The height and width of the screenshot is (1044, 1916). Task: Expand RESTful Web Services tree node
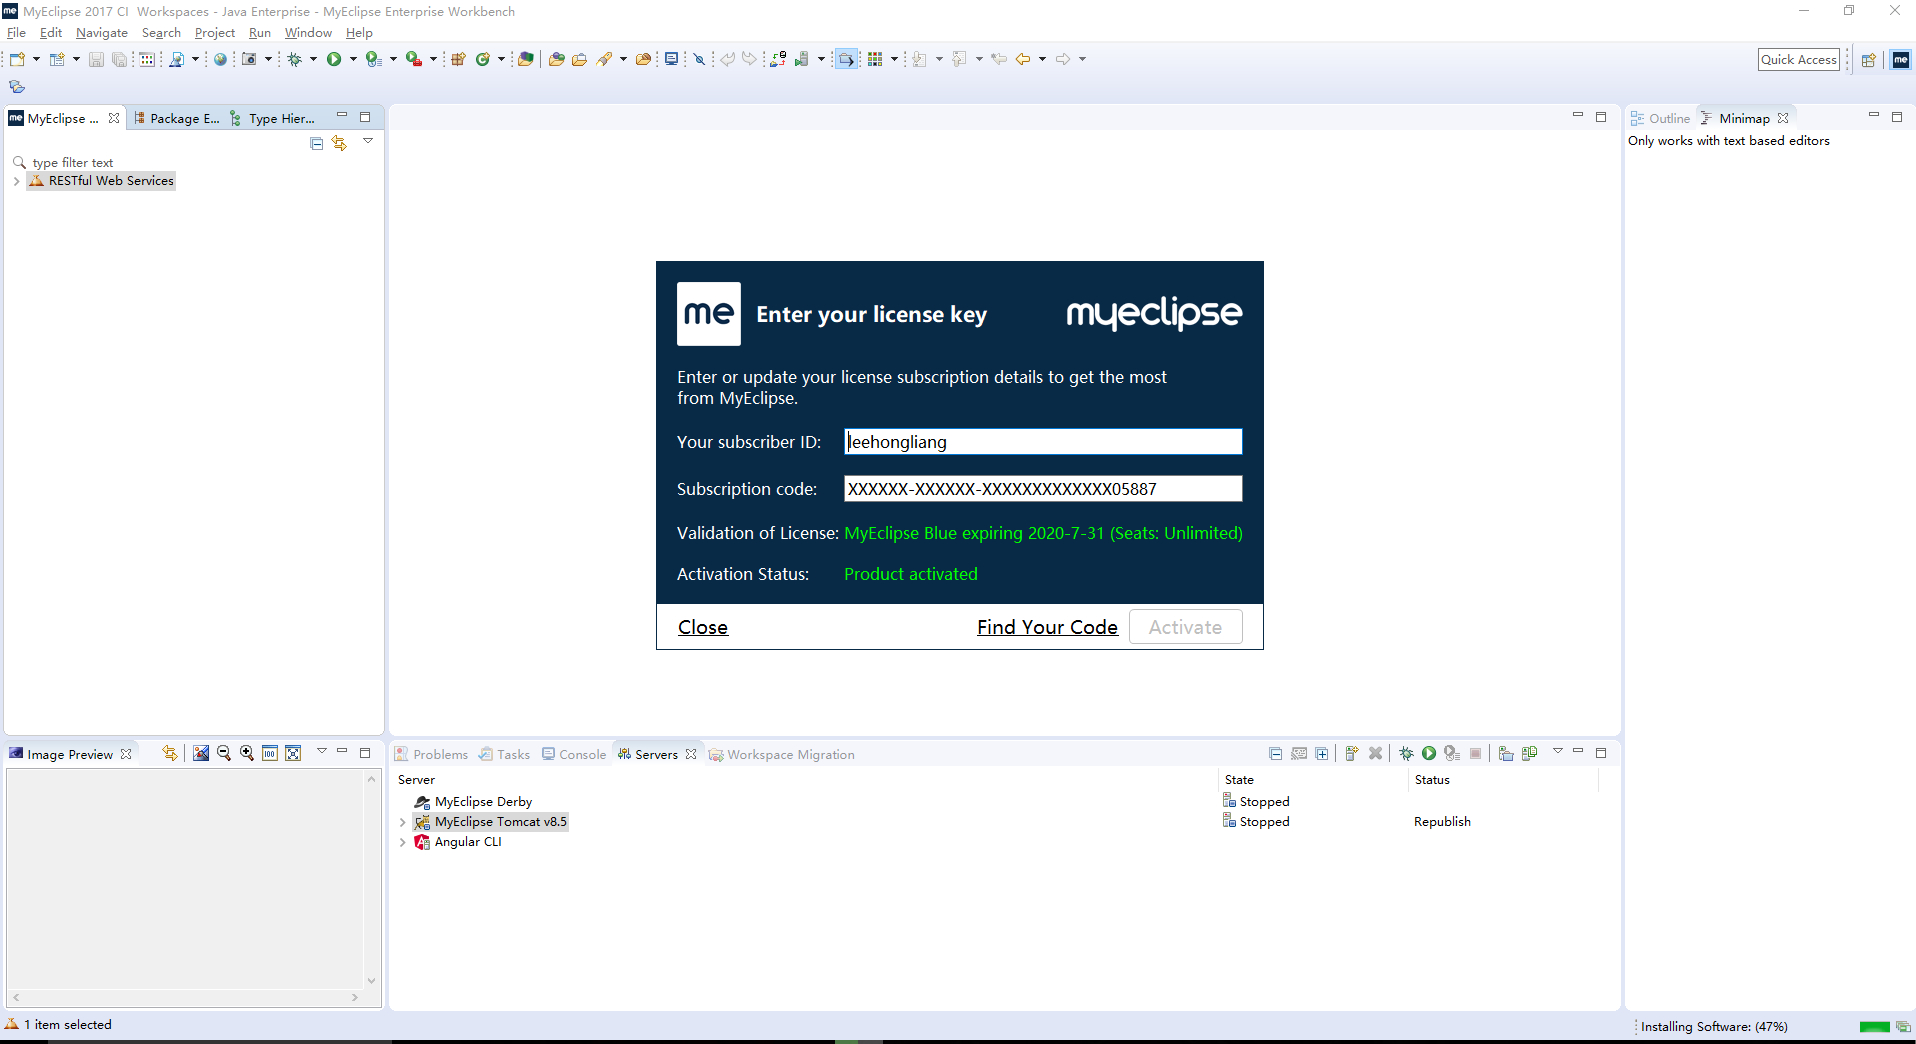point(16,181)
